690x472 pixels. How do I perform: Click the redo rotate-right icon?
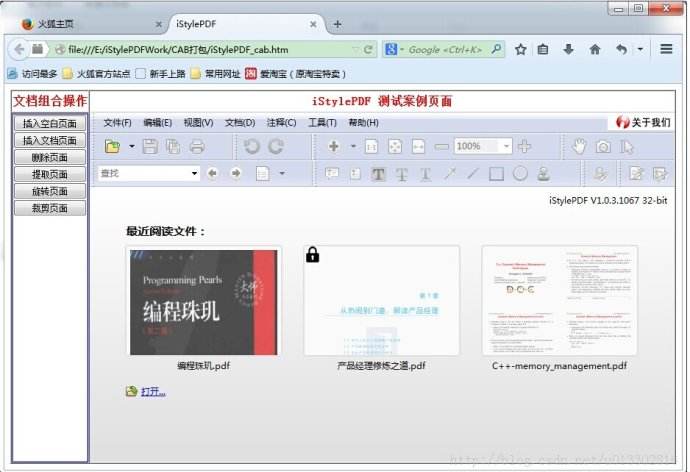(x=276, y=146)
